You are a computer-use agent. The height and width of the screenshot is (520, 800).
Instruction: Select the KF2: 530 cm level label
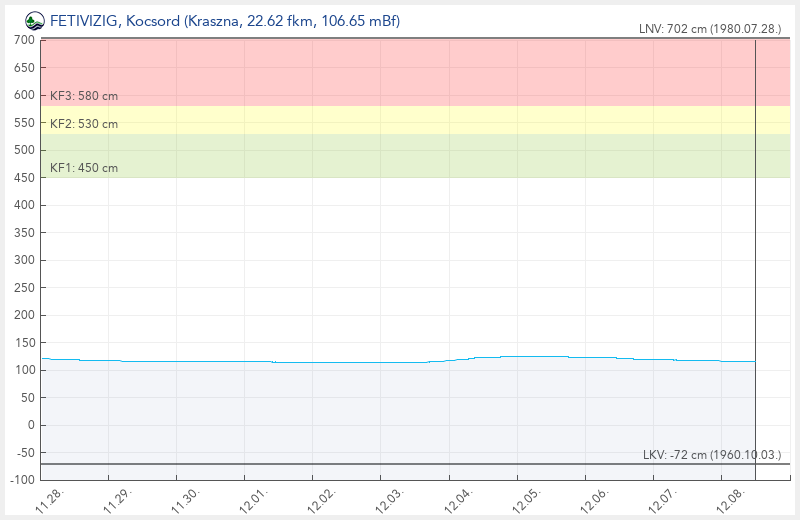pyautogui.click(x=84, y=124)
